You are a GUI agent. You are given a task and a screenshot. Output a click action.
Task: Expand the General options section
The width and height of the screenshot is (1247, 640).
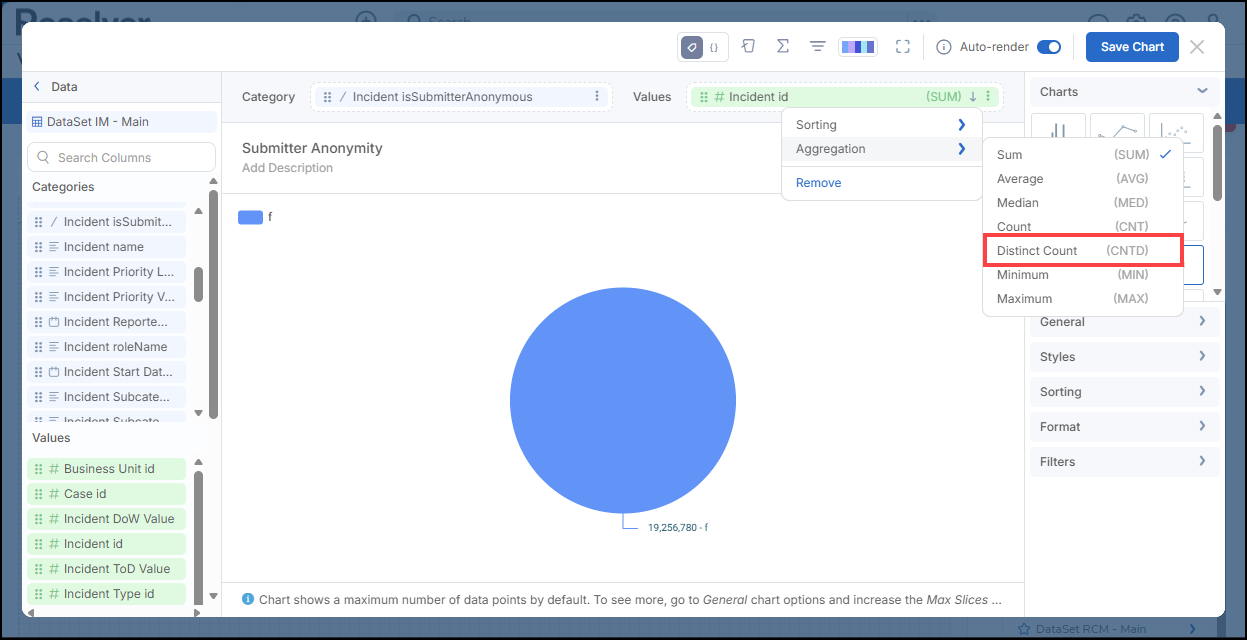(1125, 322)
